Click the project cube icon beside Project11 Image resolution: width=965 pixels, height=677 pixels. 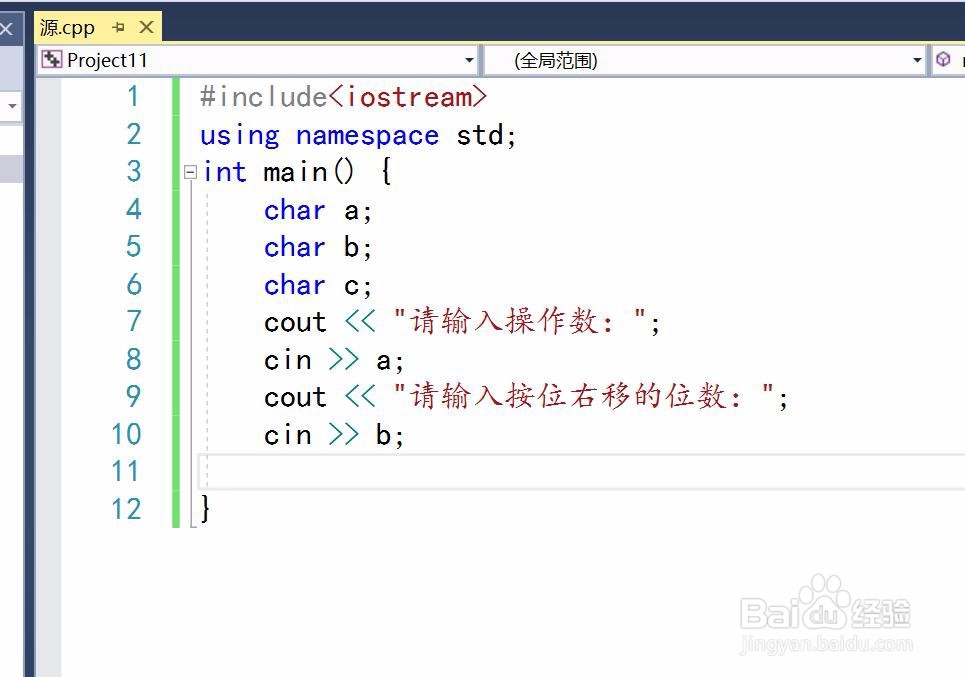(51, 60)
